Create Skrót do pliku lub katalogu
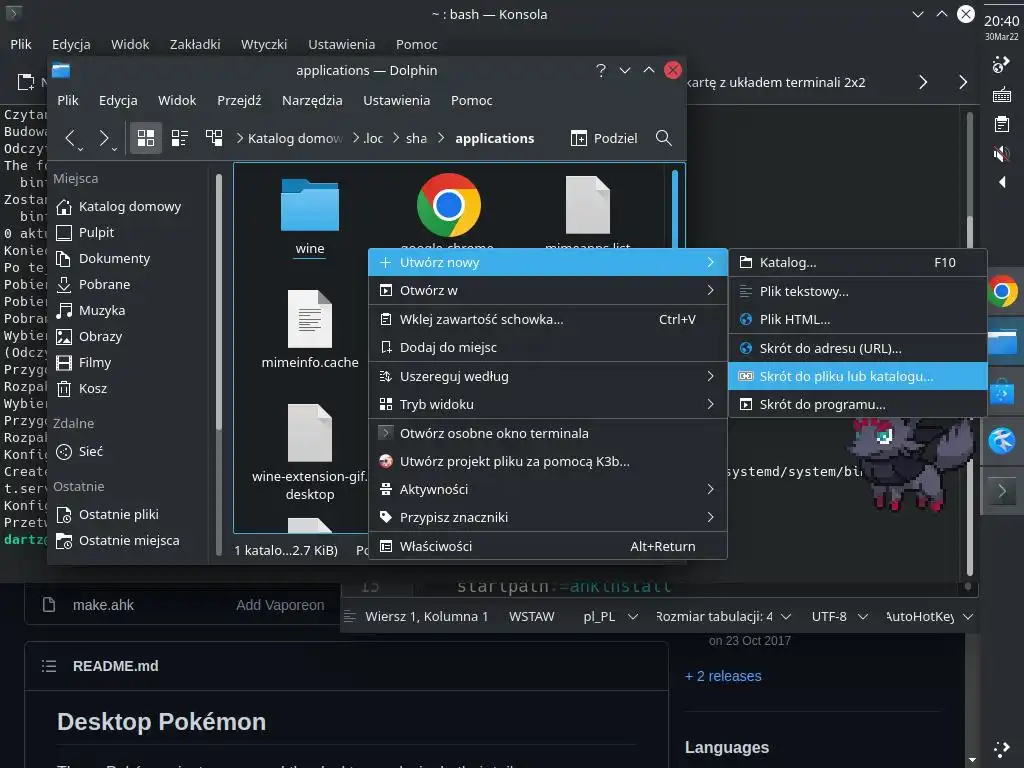The width and height of the screenshot is (1024, 768). coord(857,376)
